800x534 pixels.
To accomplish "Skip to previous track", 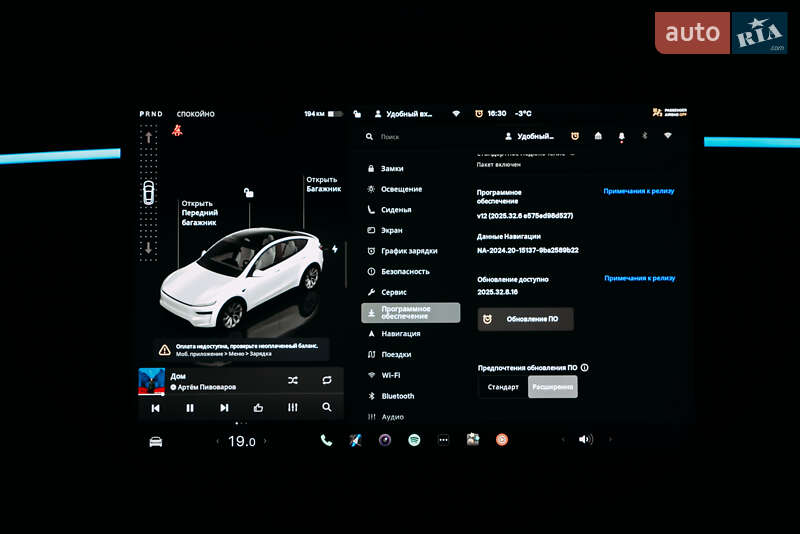I will pos(156,408).
